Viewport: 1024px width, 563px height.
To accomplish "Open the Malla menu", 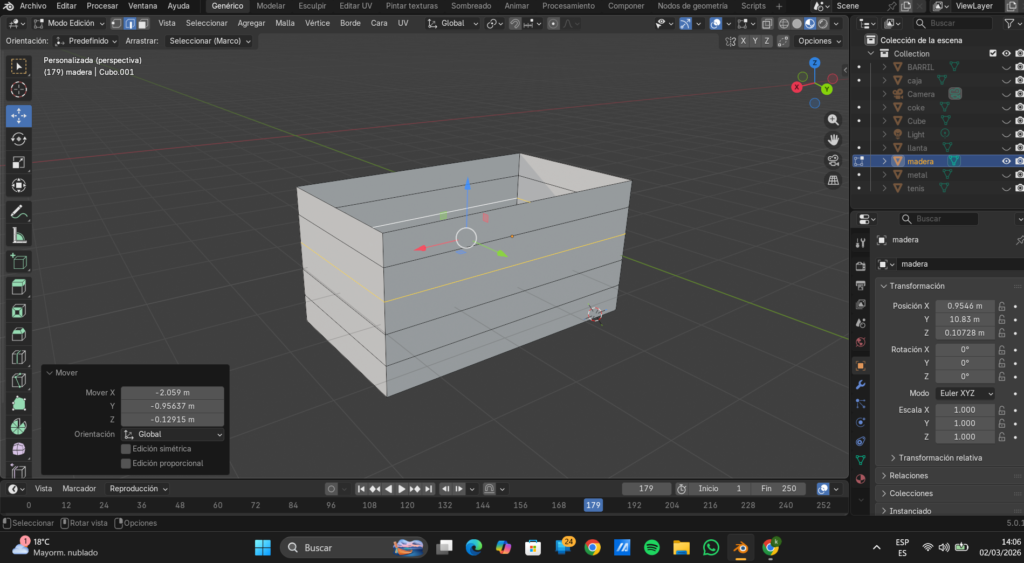I will 285,23.
